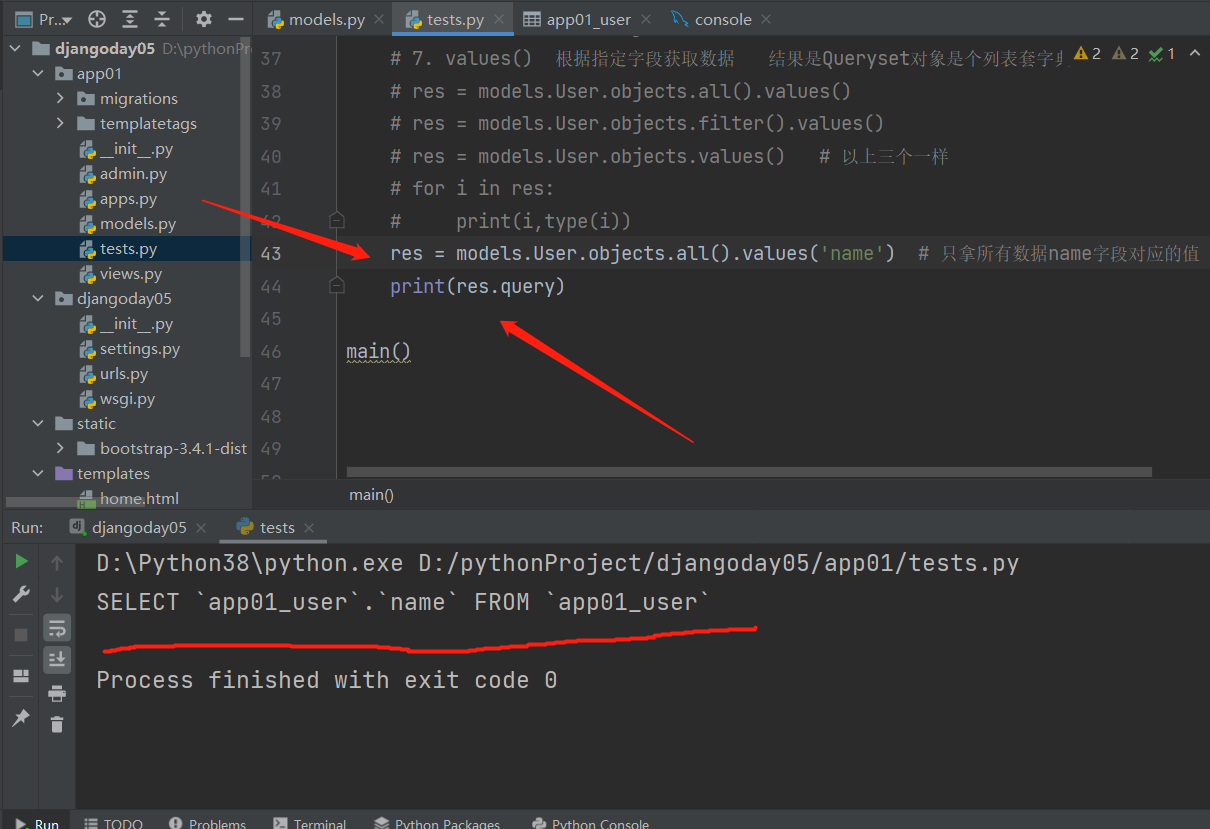The image size is (1210, 829).
Task: Click the Restore Layout icon in Run panel
Action: click(x=21, y=676)
